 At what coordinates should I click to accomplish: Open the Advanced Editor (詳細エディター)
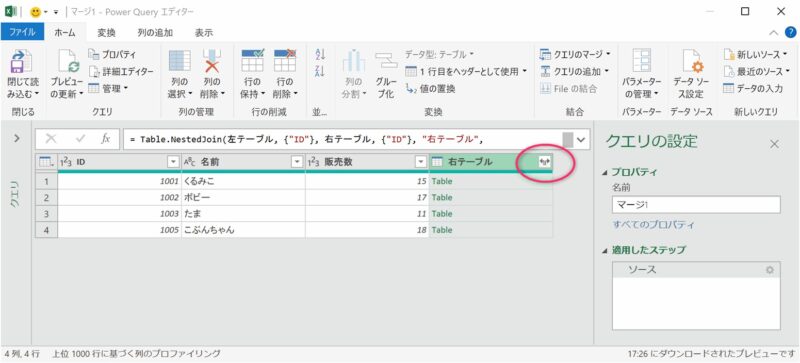point(121,71)
